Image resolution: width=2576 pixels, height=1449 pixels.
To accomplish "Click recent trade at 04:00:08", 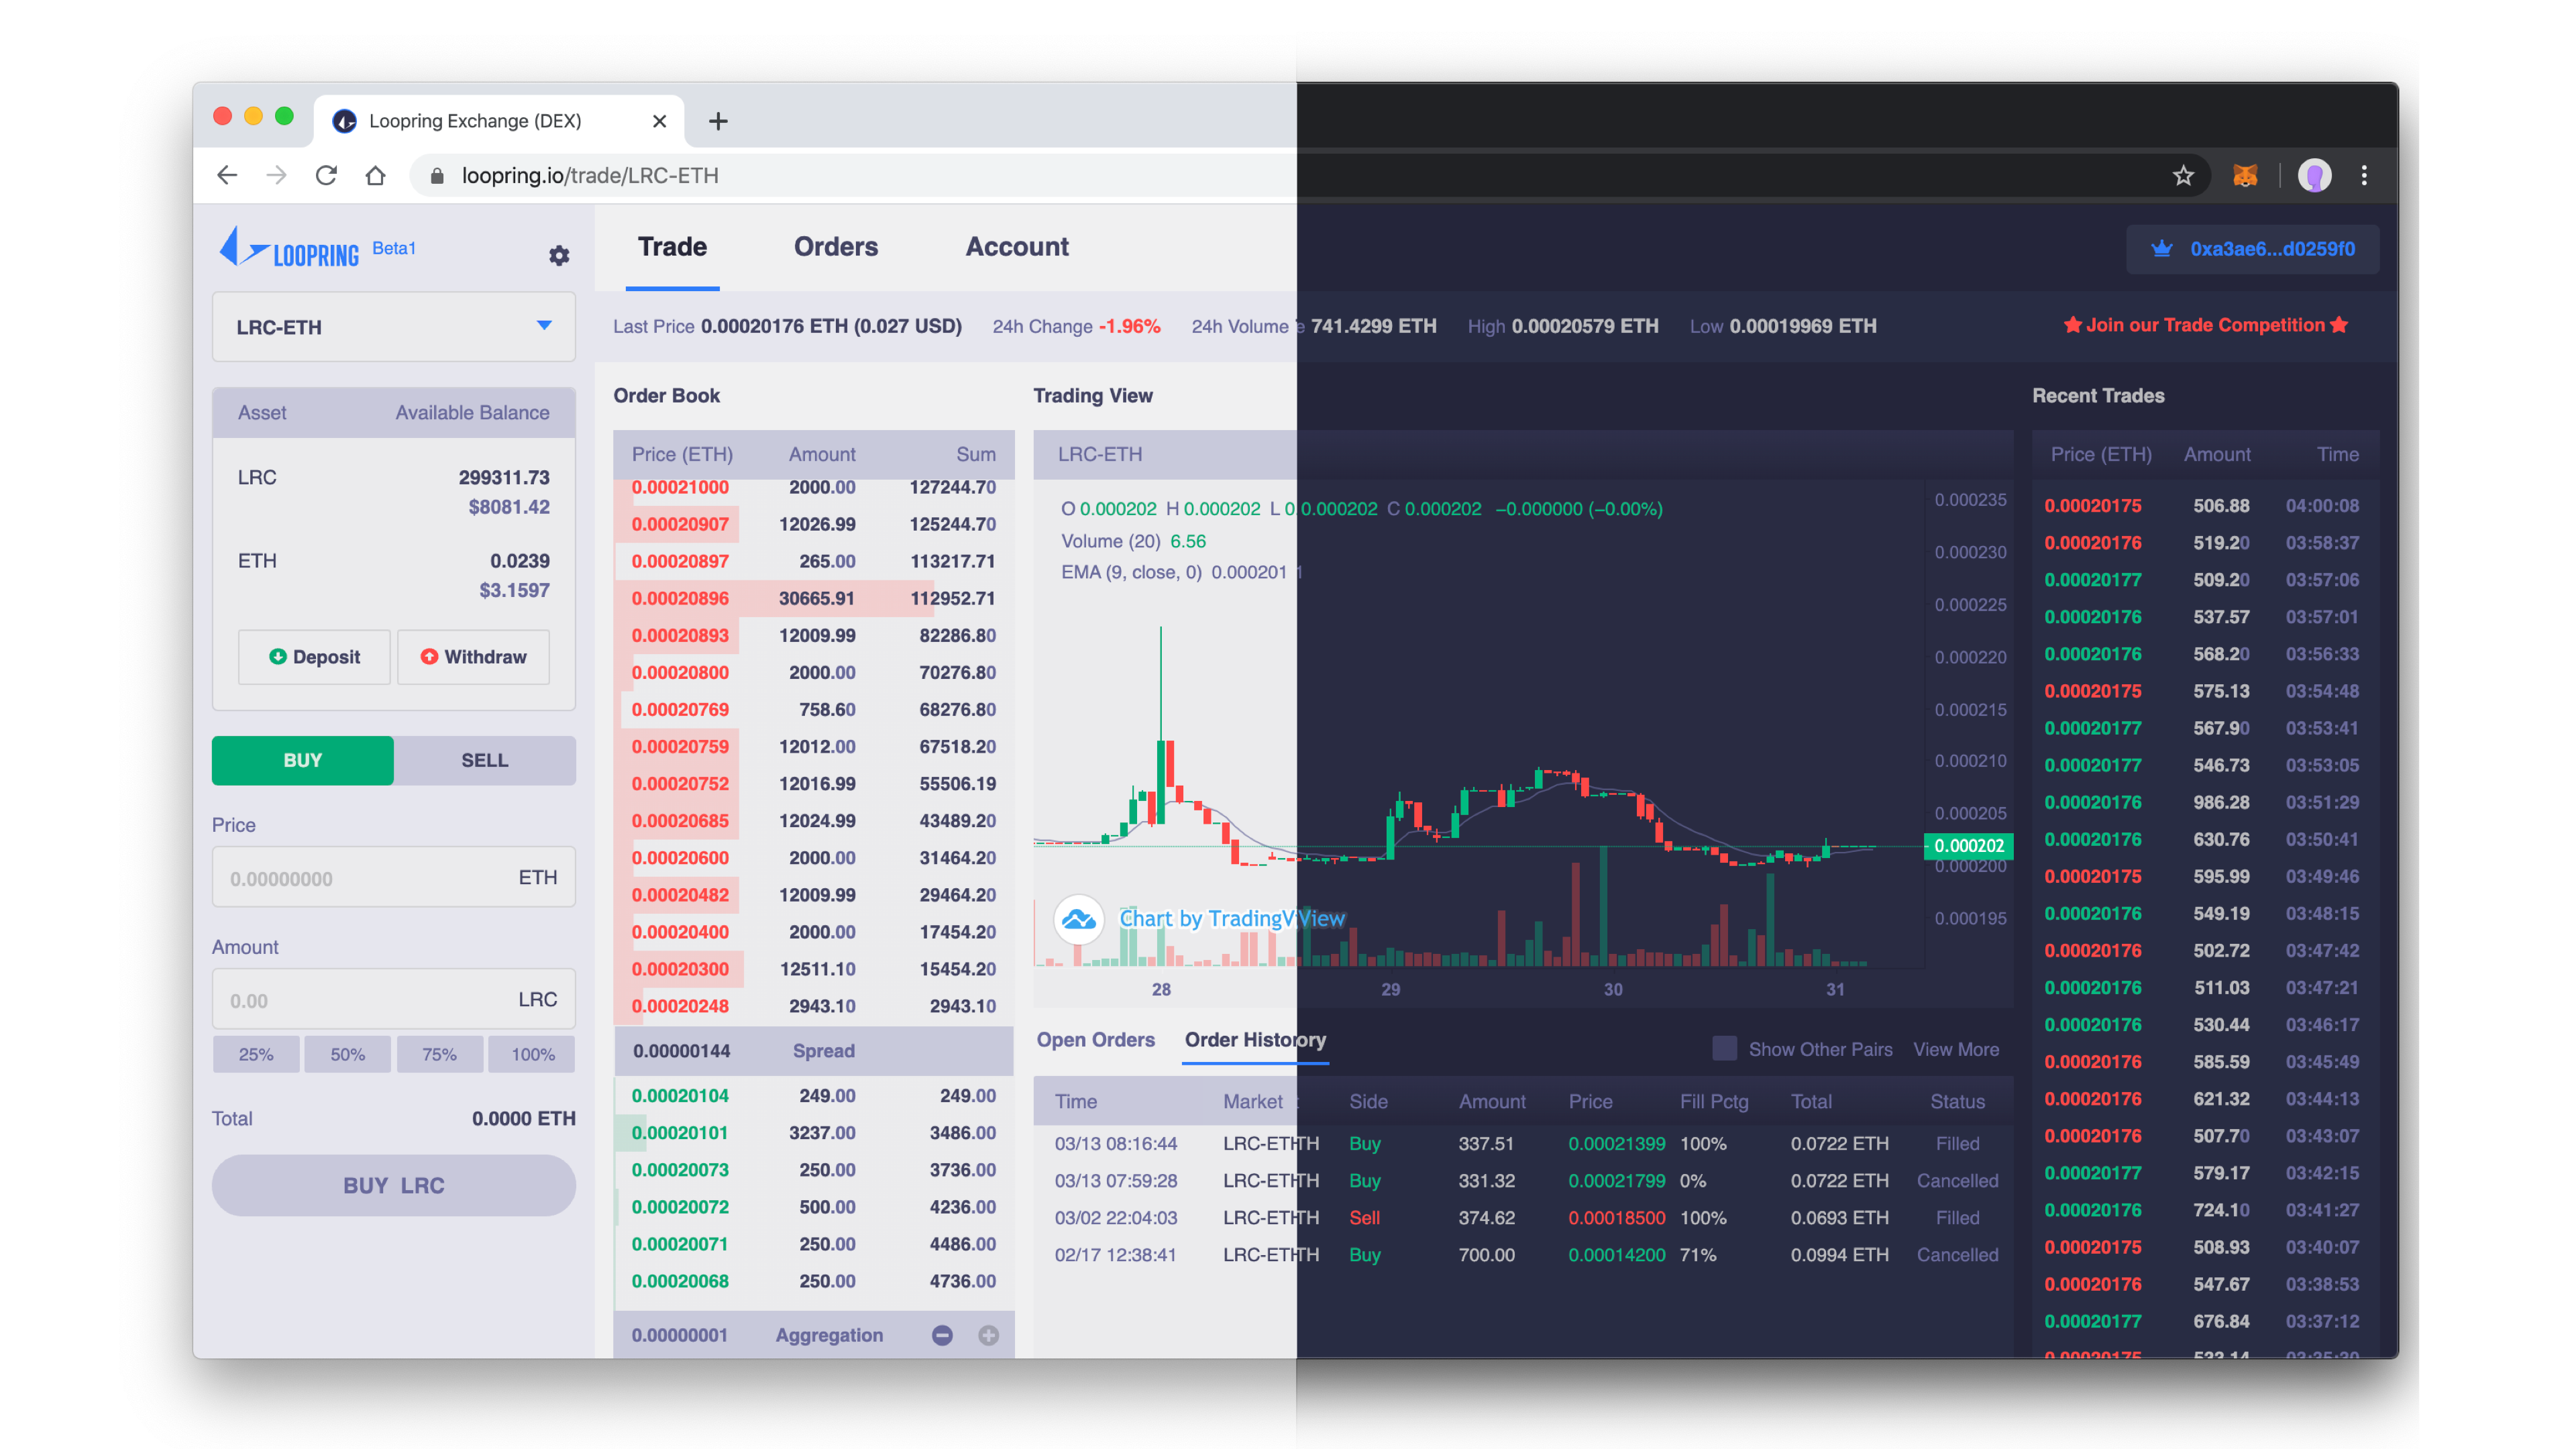I will pyautogui.click(x=2205, y=505).
